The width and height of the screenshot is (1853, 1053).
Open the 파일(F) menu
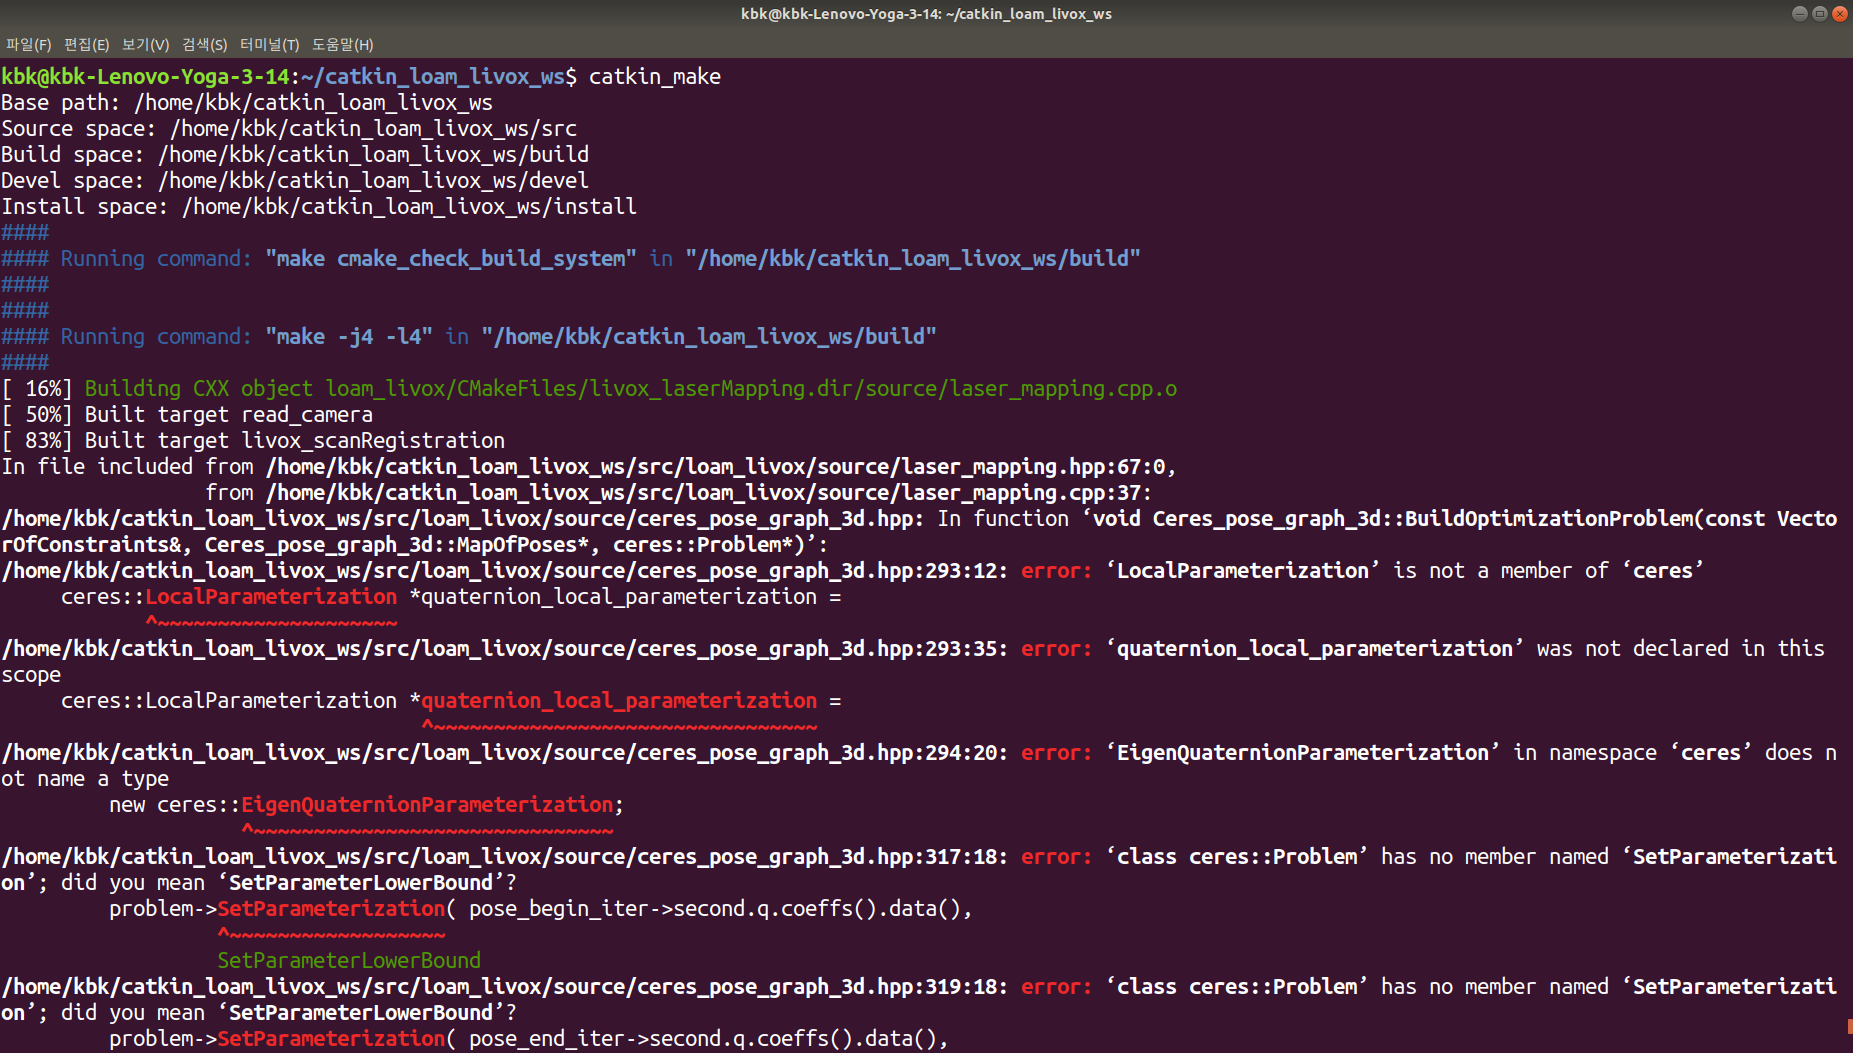pos(28,44)
